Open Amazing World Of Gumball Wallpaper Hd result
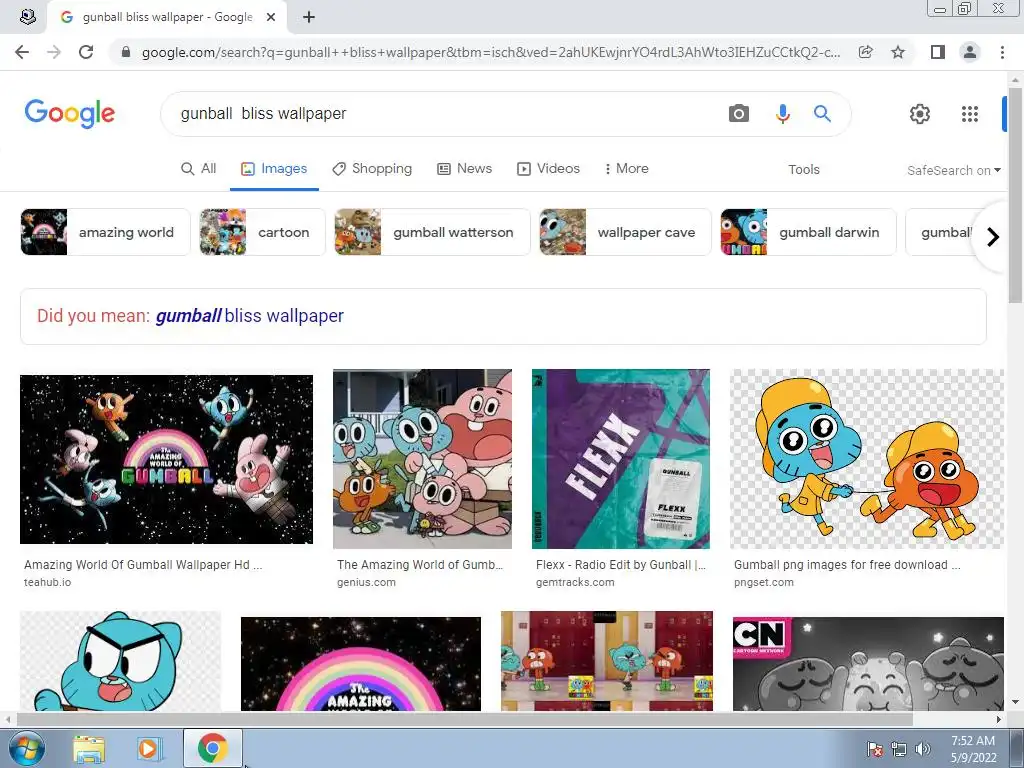The width and height of the screenshot is (1024, 768). point(143,565)
